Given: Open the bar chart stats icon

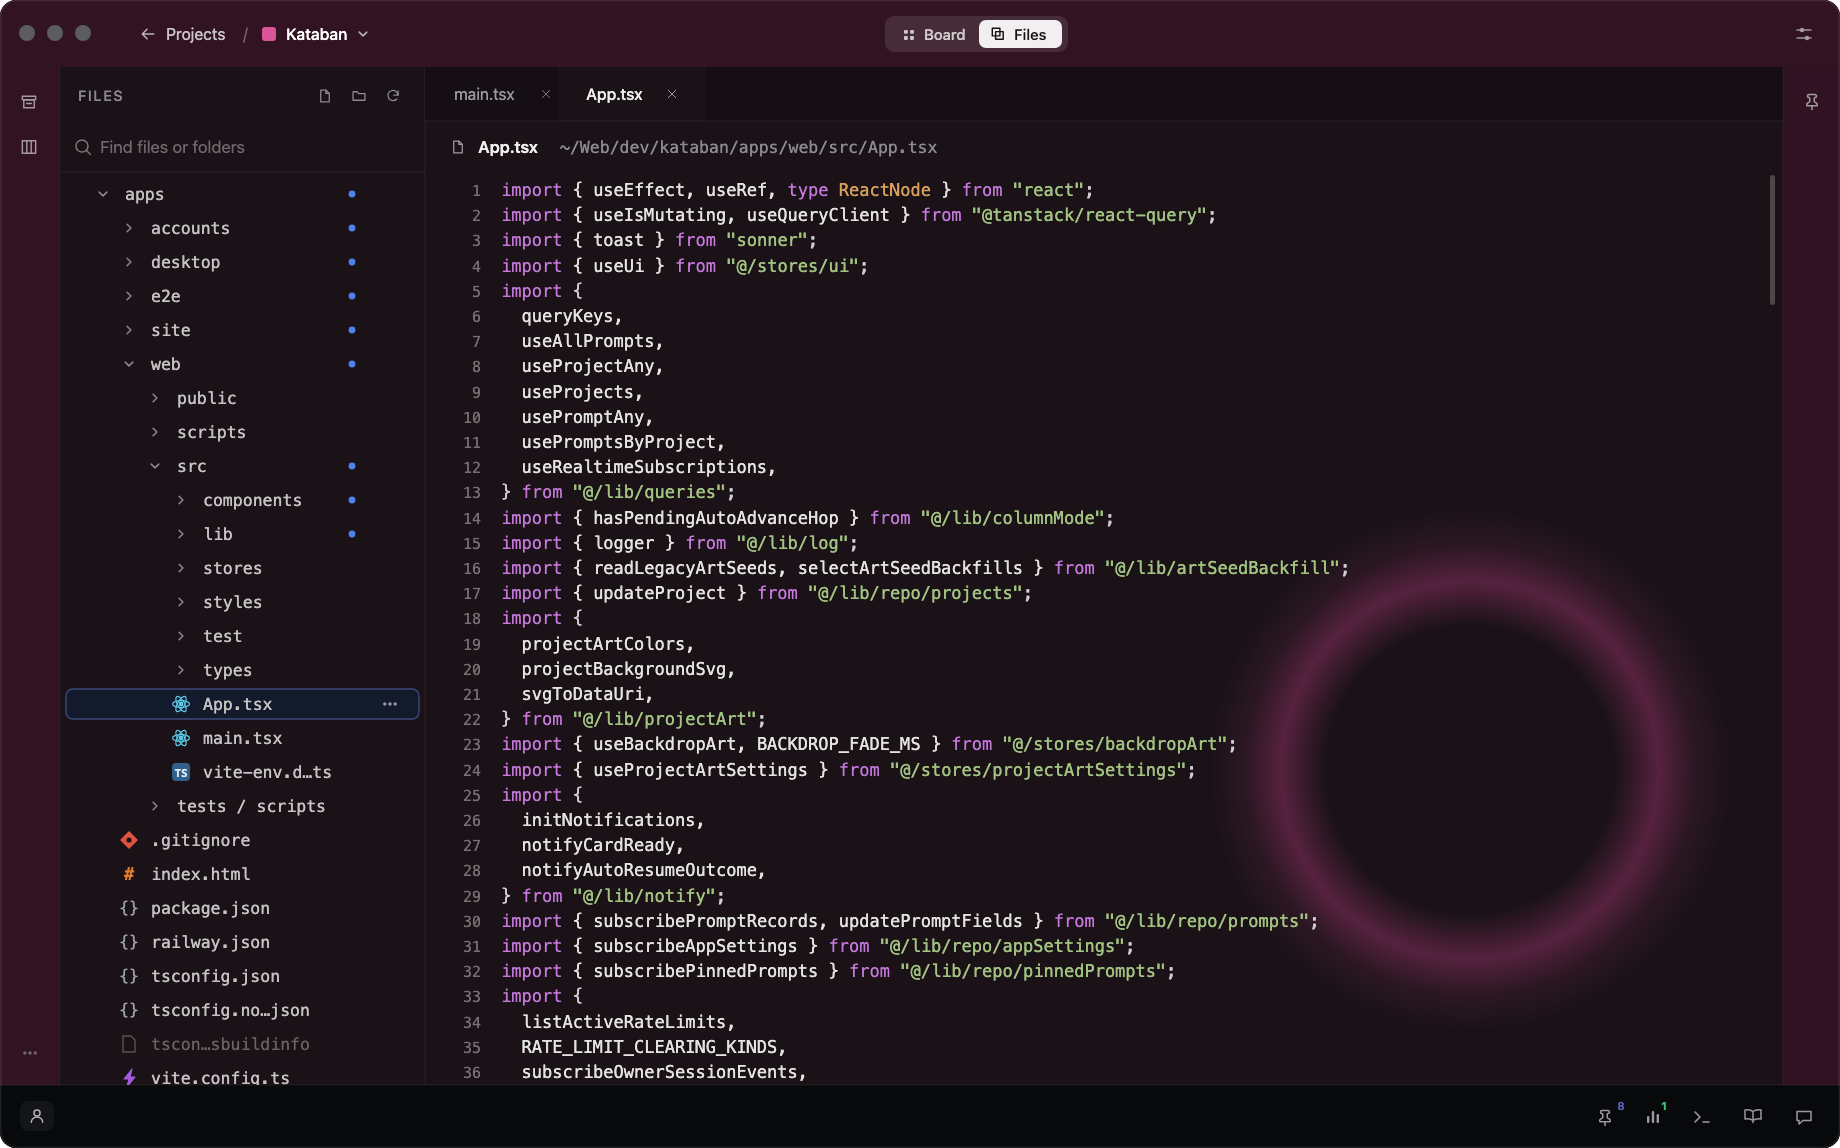Looking at the screenshot, I should click(1653, 1117).
